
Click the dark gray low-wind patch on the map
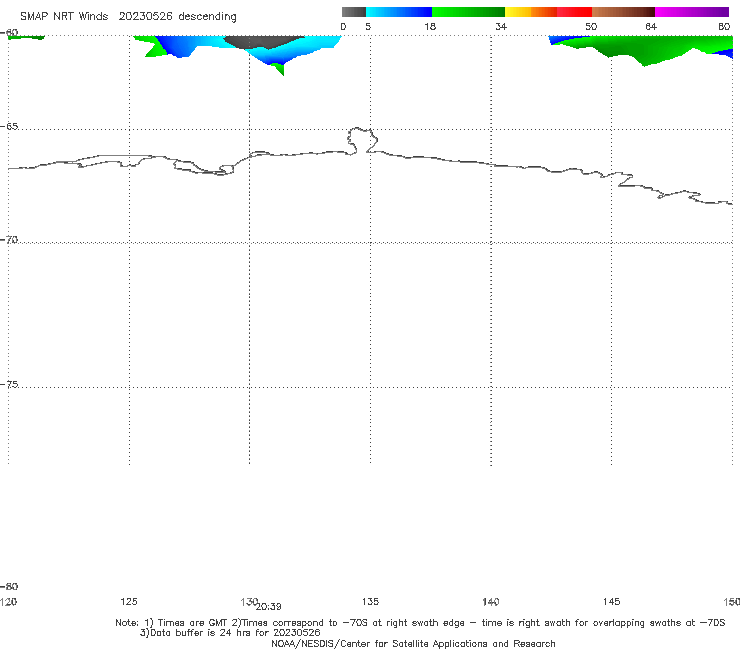click(x=265, y=42)
